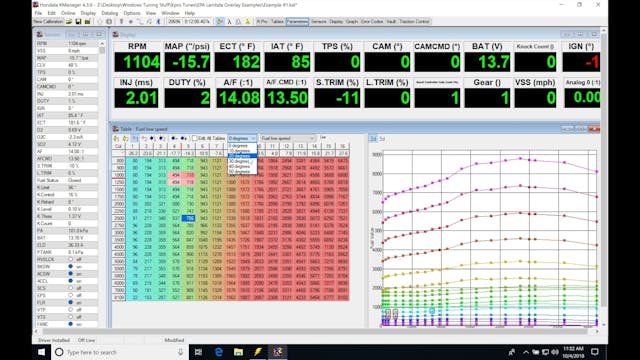
Task: Open the Tables window from toolbar
Action: [277, 22]
